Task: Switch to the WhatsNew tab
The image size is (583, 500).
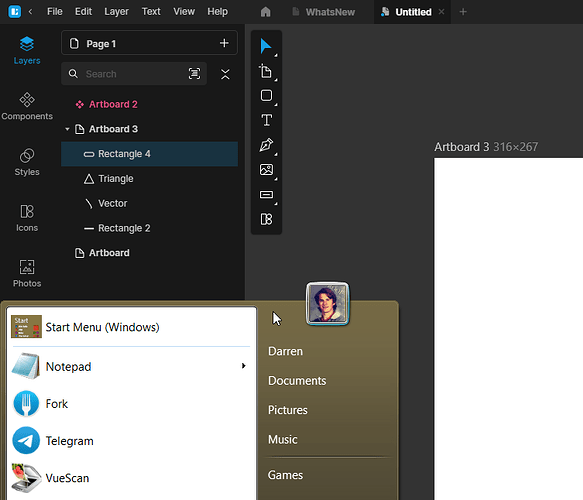Action: click(323, 12)
